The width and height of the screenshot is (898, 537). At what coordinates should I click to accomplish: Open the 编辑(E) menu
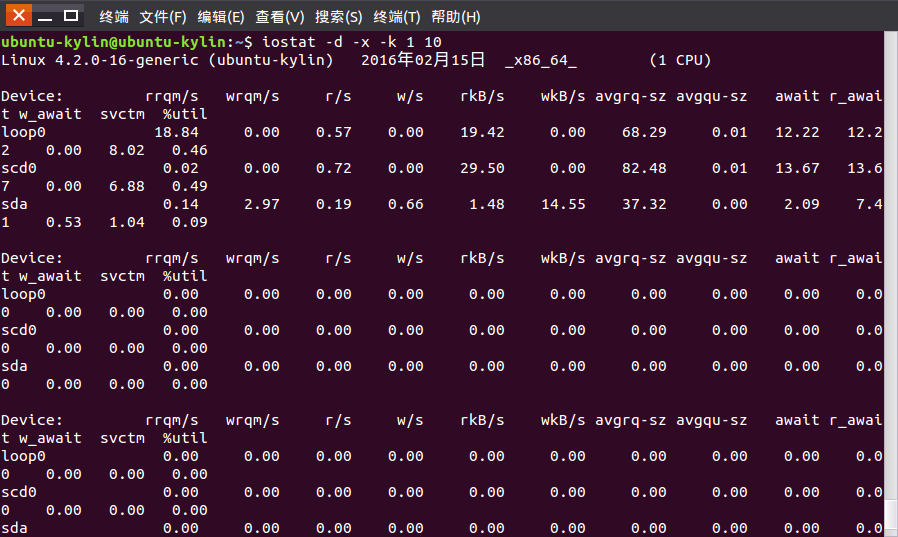220,17
